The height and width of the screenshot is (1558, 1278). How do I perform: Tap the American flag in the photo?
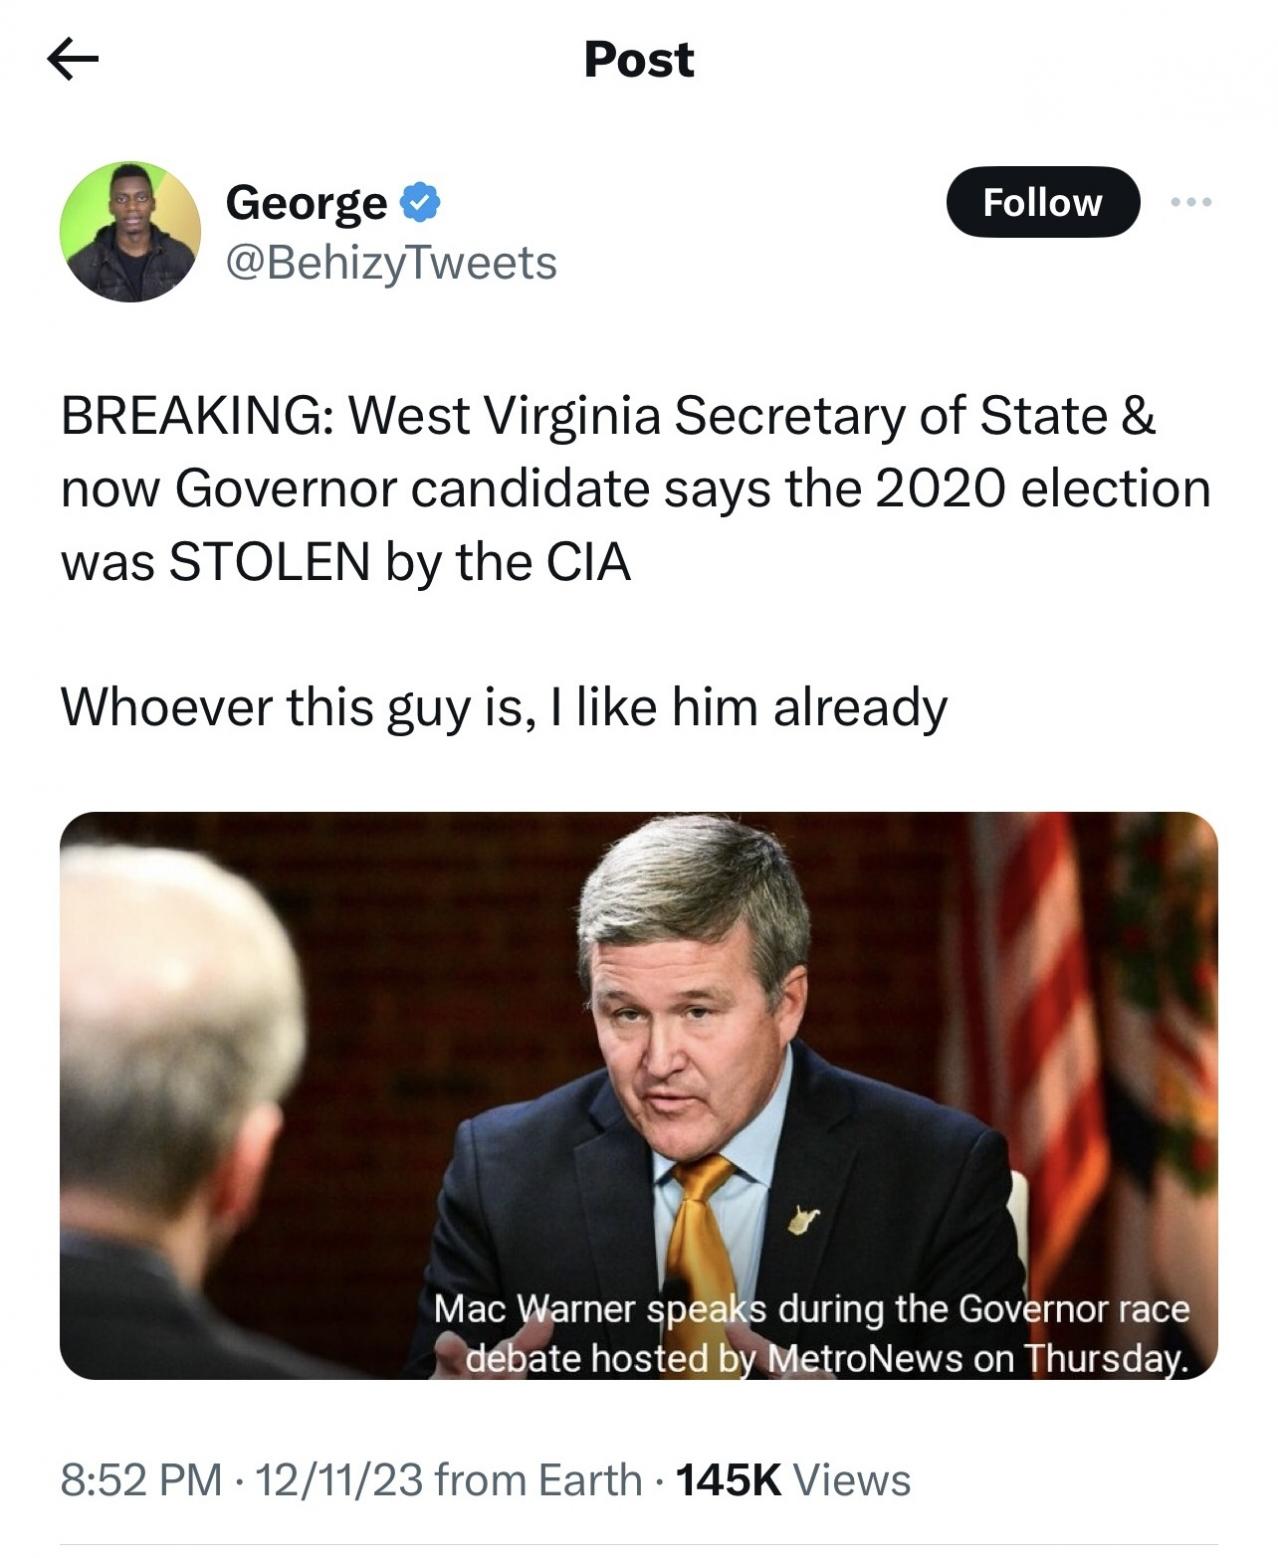[1030, 1000]
